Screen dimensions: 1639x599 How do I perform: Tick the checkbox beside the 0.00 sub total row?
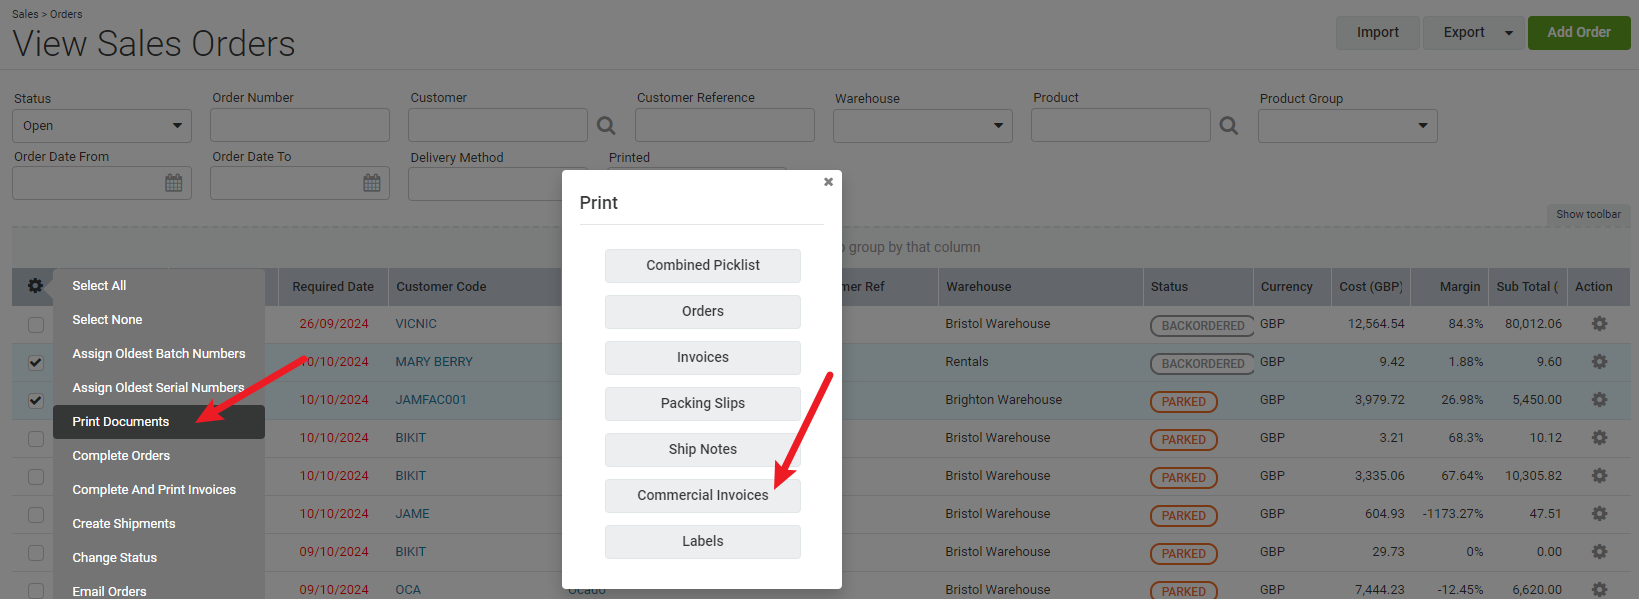coord(36,553)
